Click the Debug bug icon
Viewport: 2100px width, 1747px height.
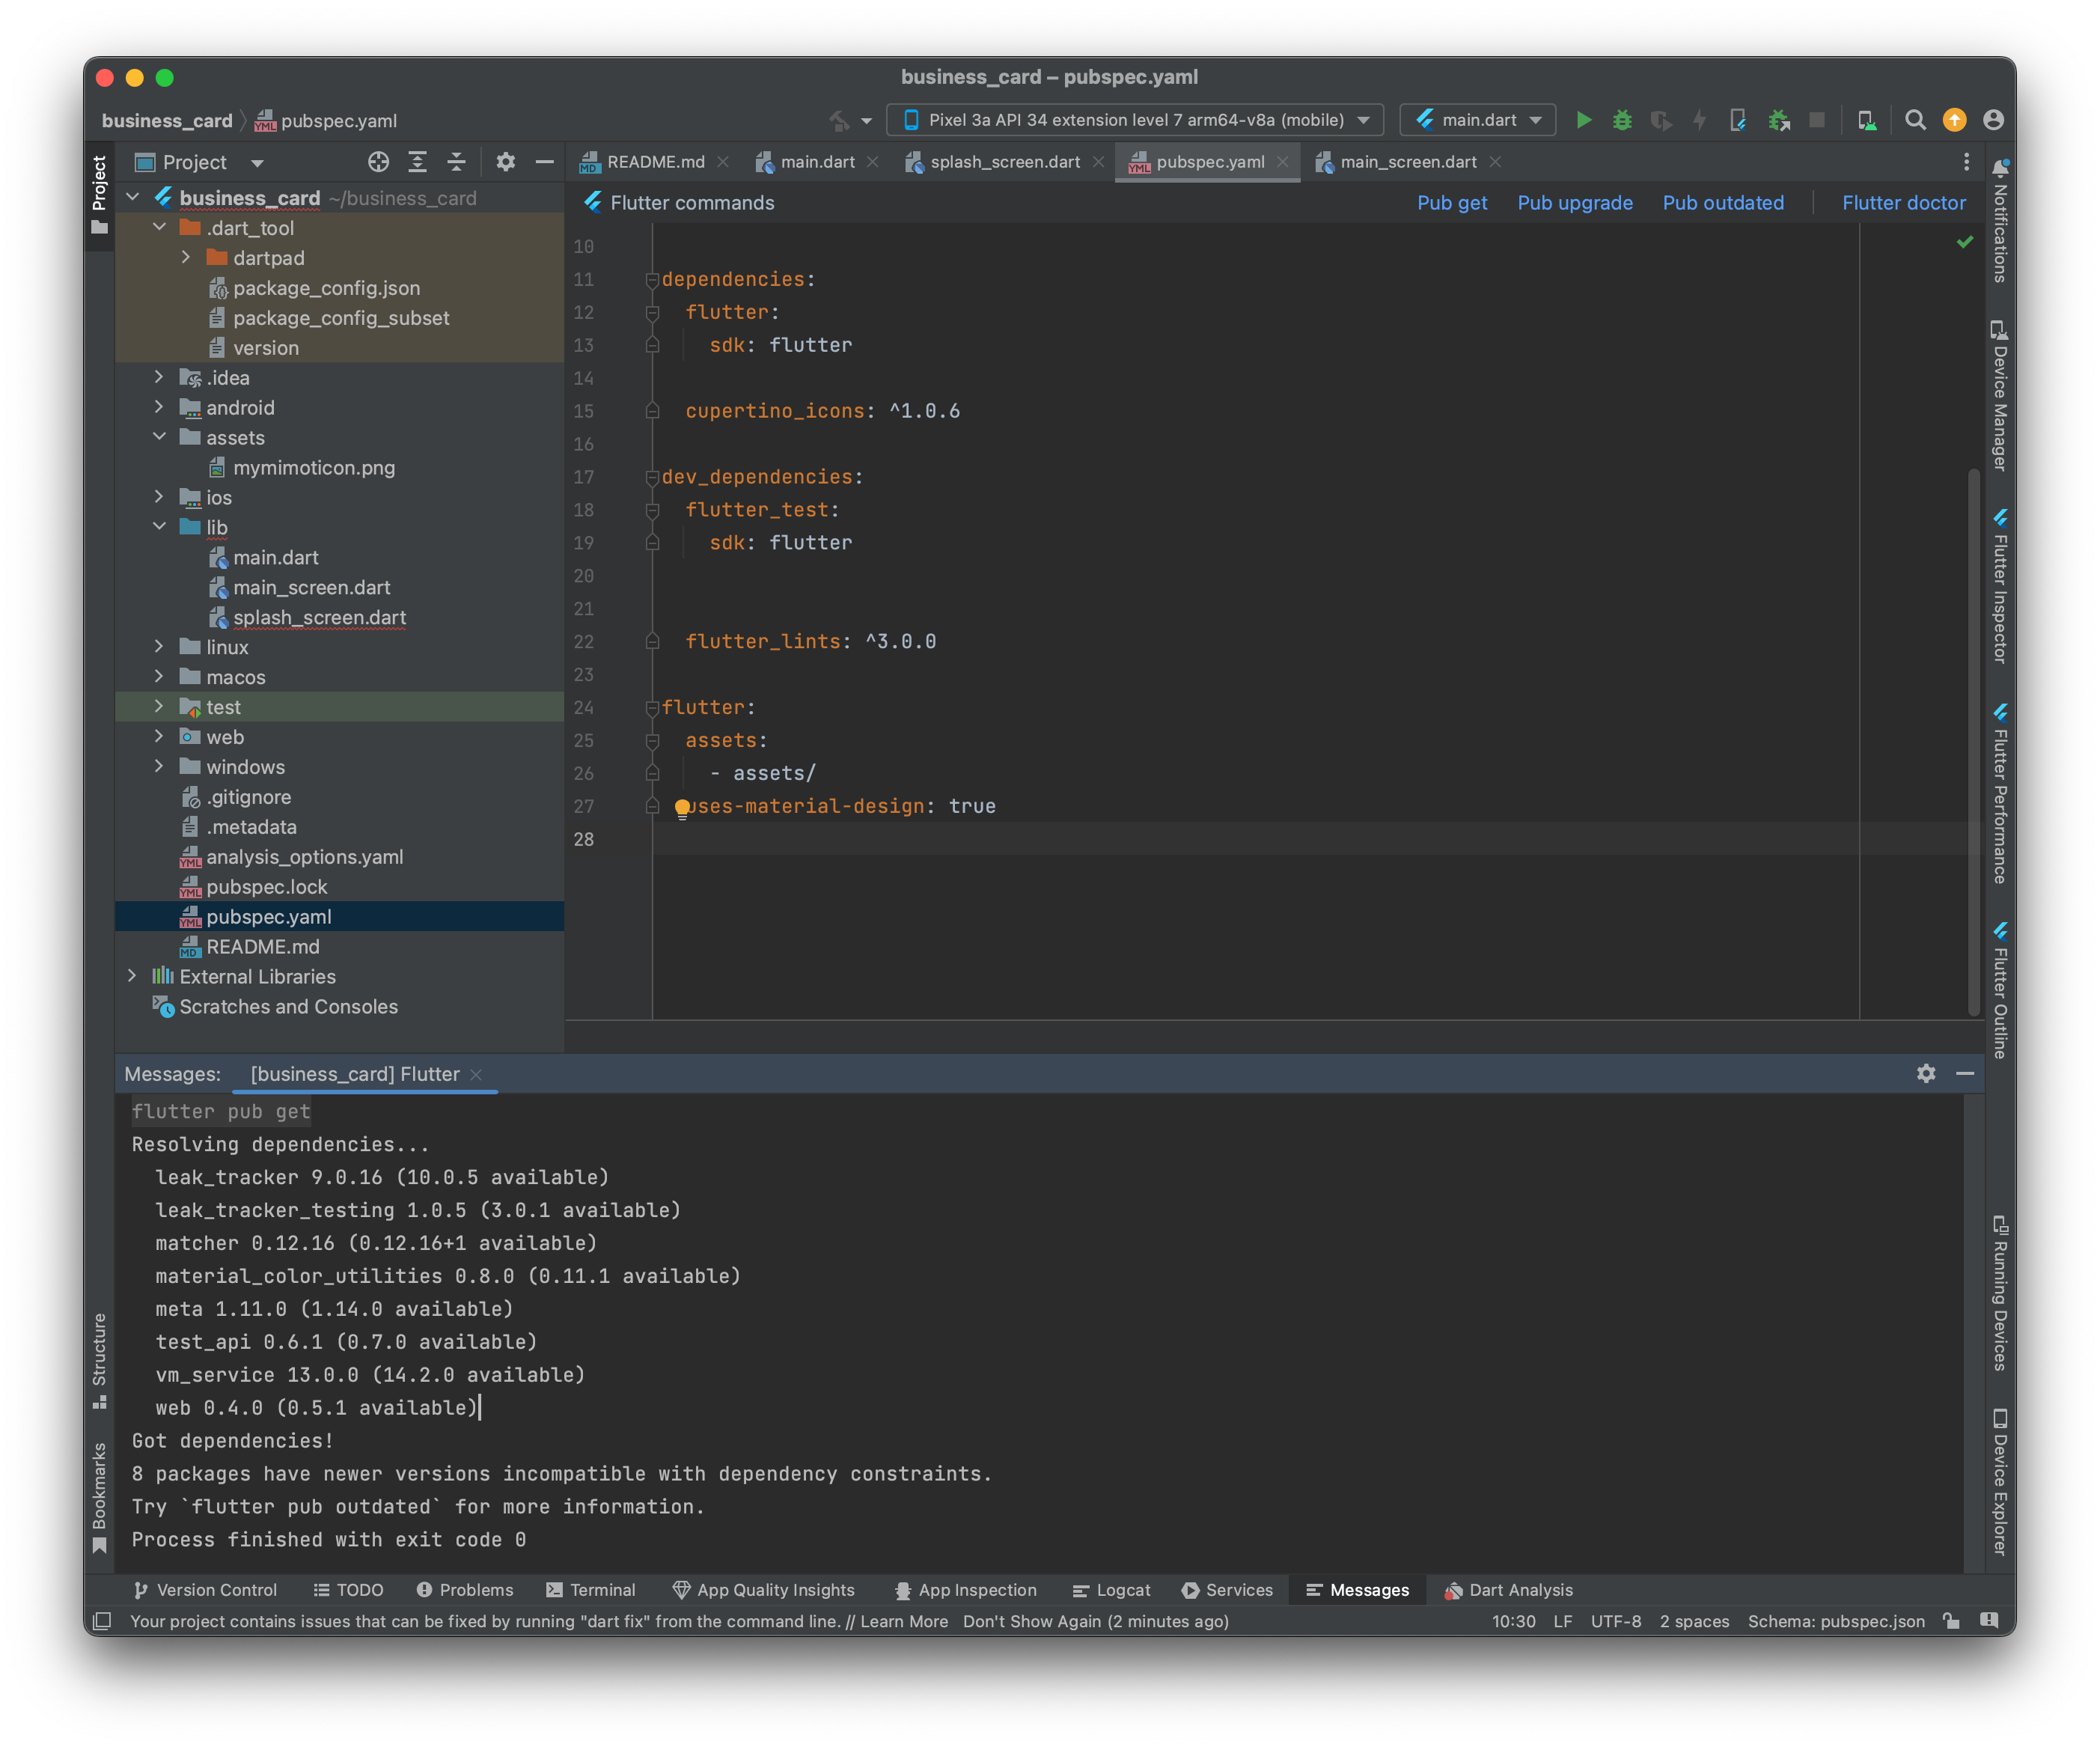[x=1622, y=120]
